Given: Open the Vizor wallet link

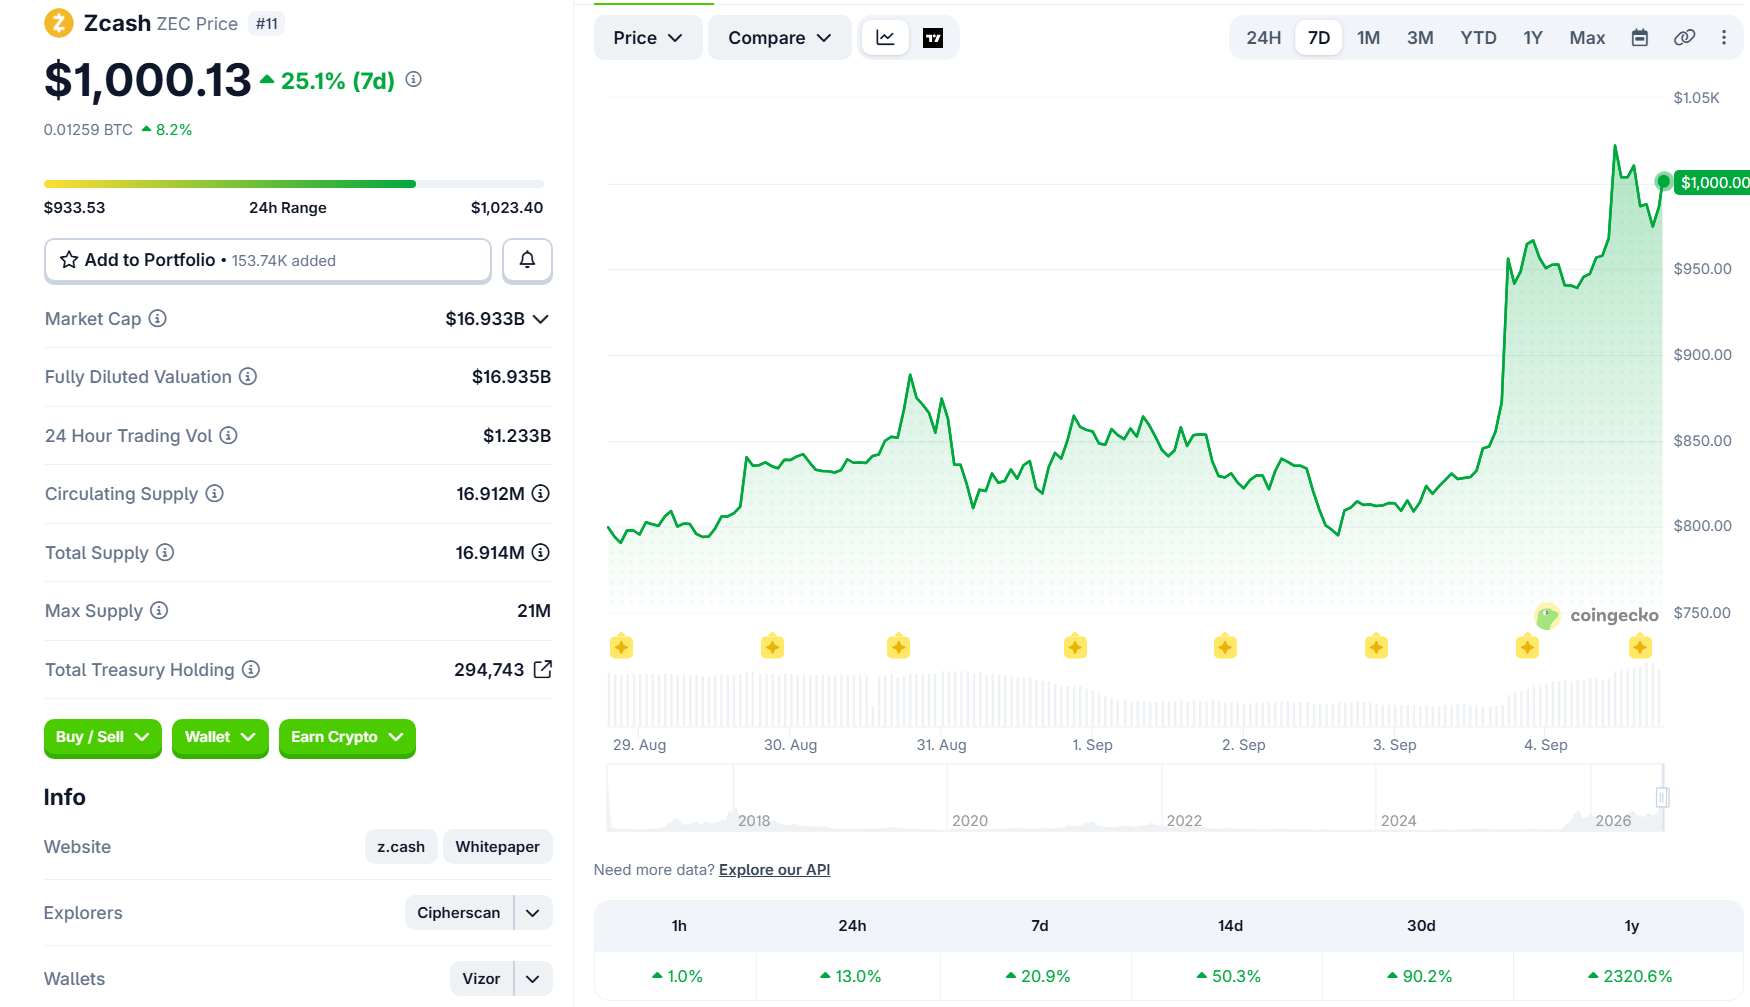Looking at the screenshot, I should pyautogui.click(x=481, y=979).
